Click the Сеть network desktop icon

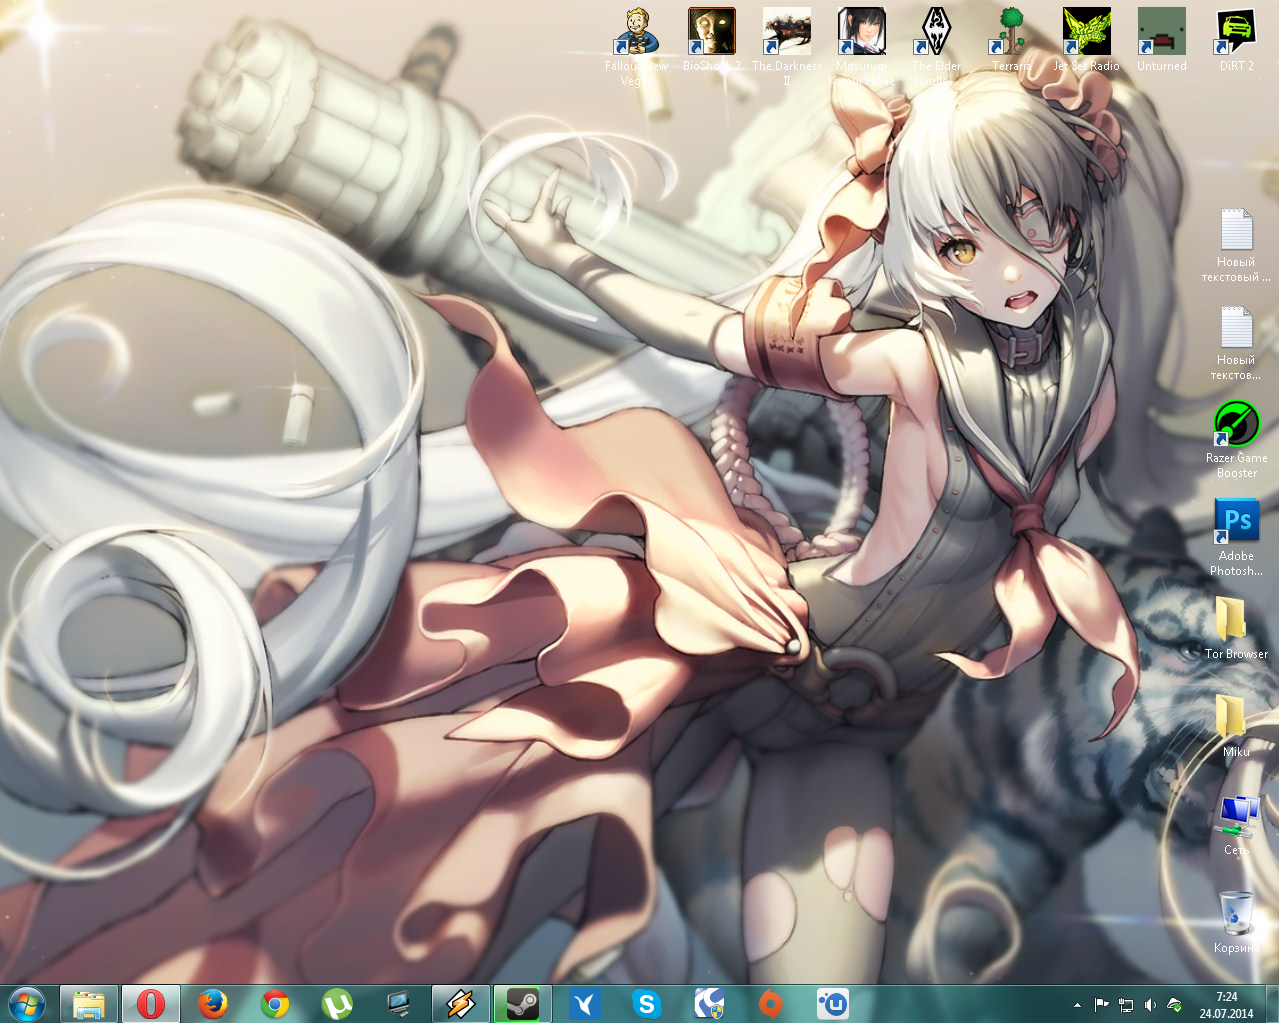pos(1237,824)
